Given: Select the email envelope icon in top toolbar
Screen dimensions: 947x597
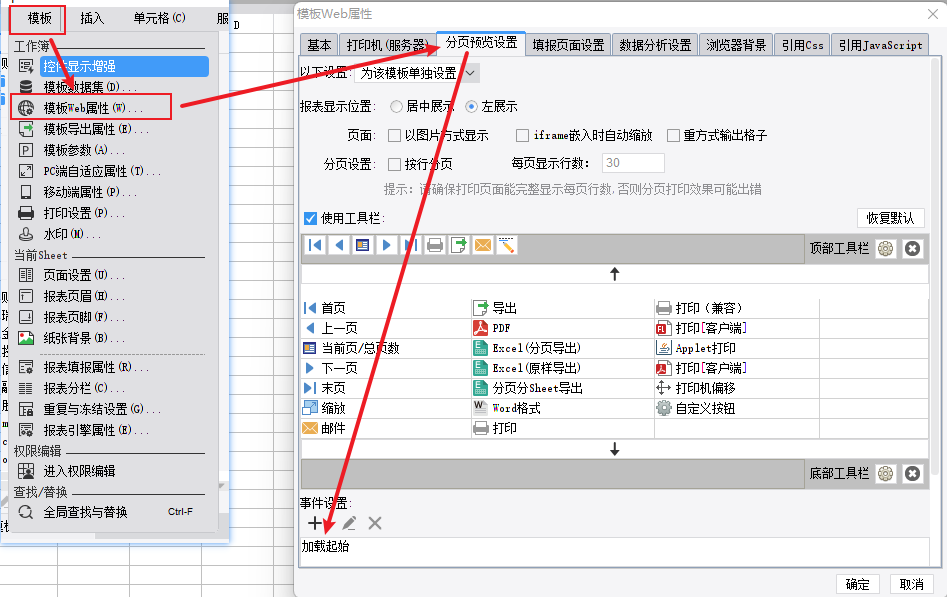Looking at the screenshot, I should pyautogui.click(x=483, y=245).
